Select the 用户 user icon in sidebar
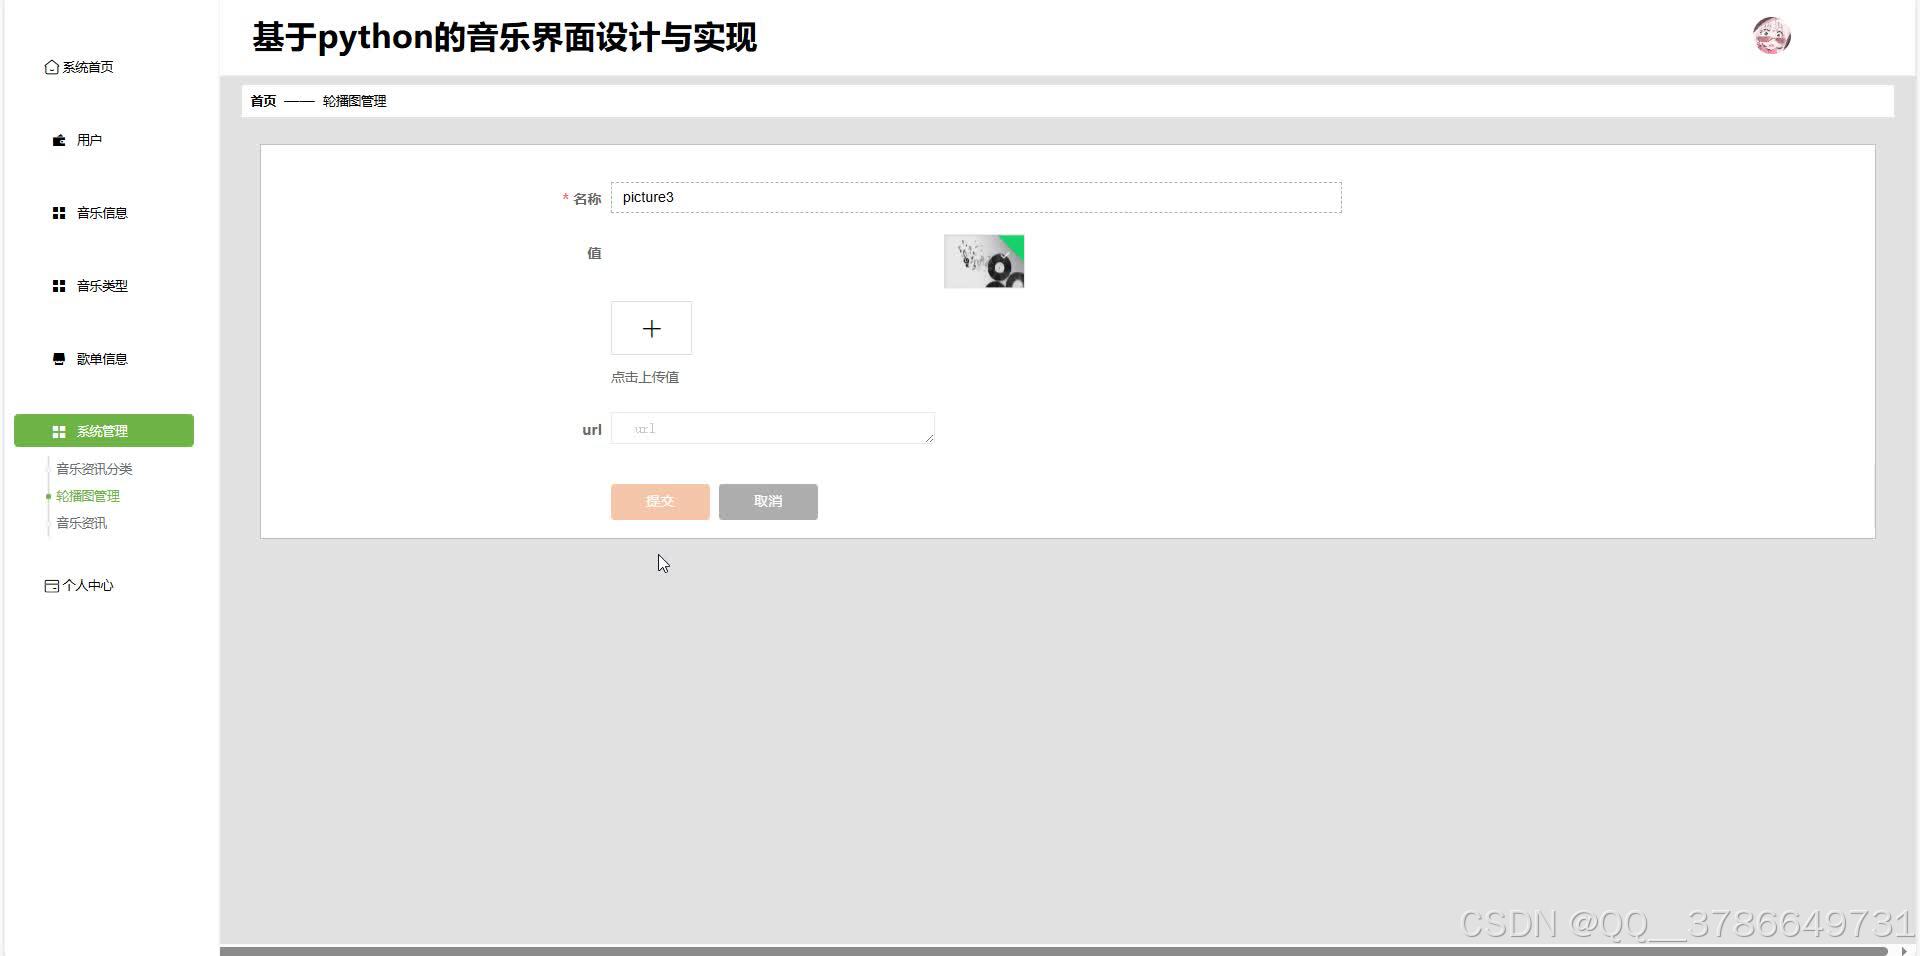 point(58,140)
